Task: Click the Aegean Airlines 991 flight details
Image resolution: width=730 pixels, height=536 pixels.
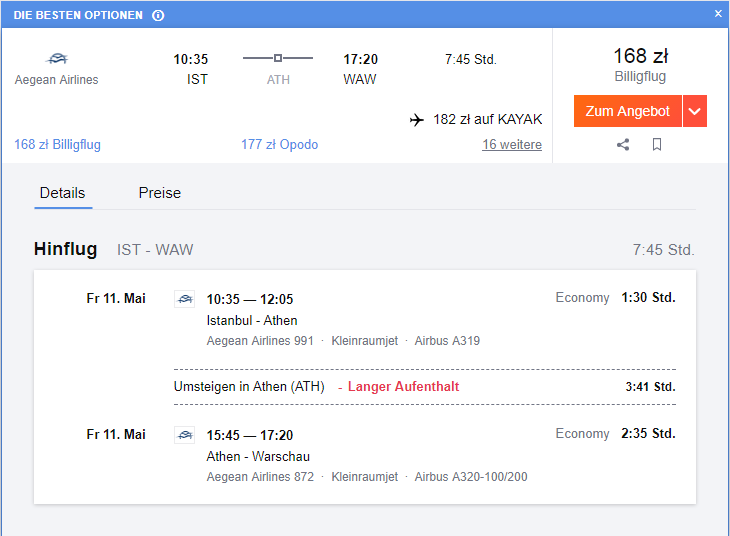Action: click(260, 341)
